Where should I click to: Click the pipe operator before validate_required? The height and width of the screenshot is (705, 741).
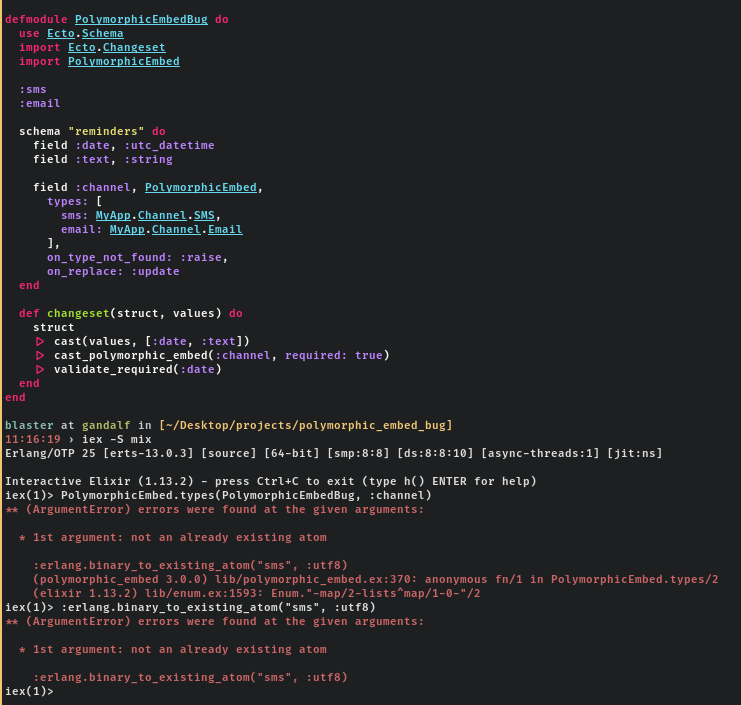tap(40, 370)
